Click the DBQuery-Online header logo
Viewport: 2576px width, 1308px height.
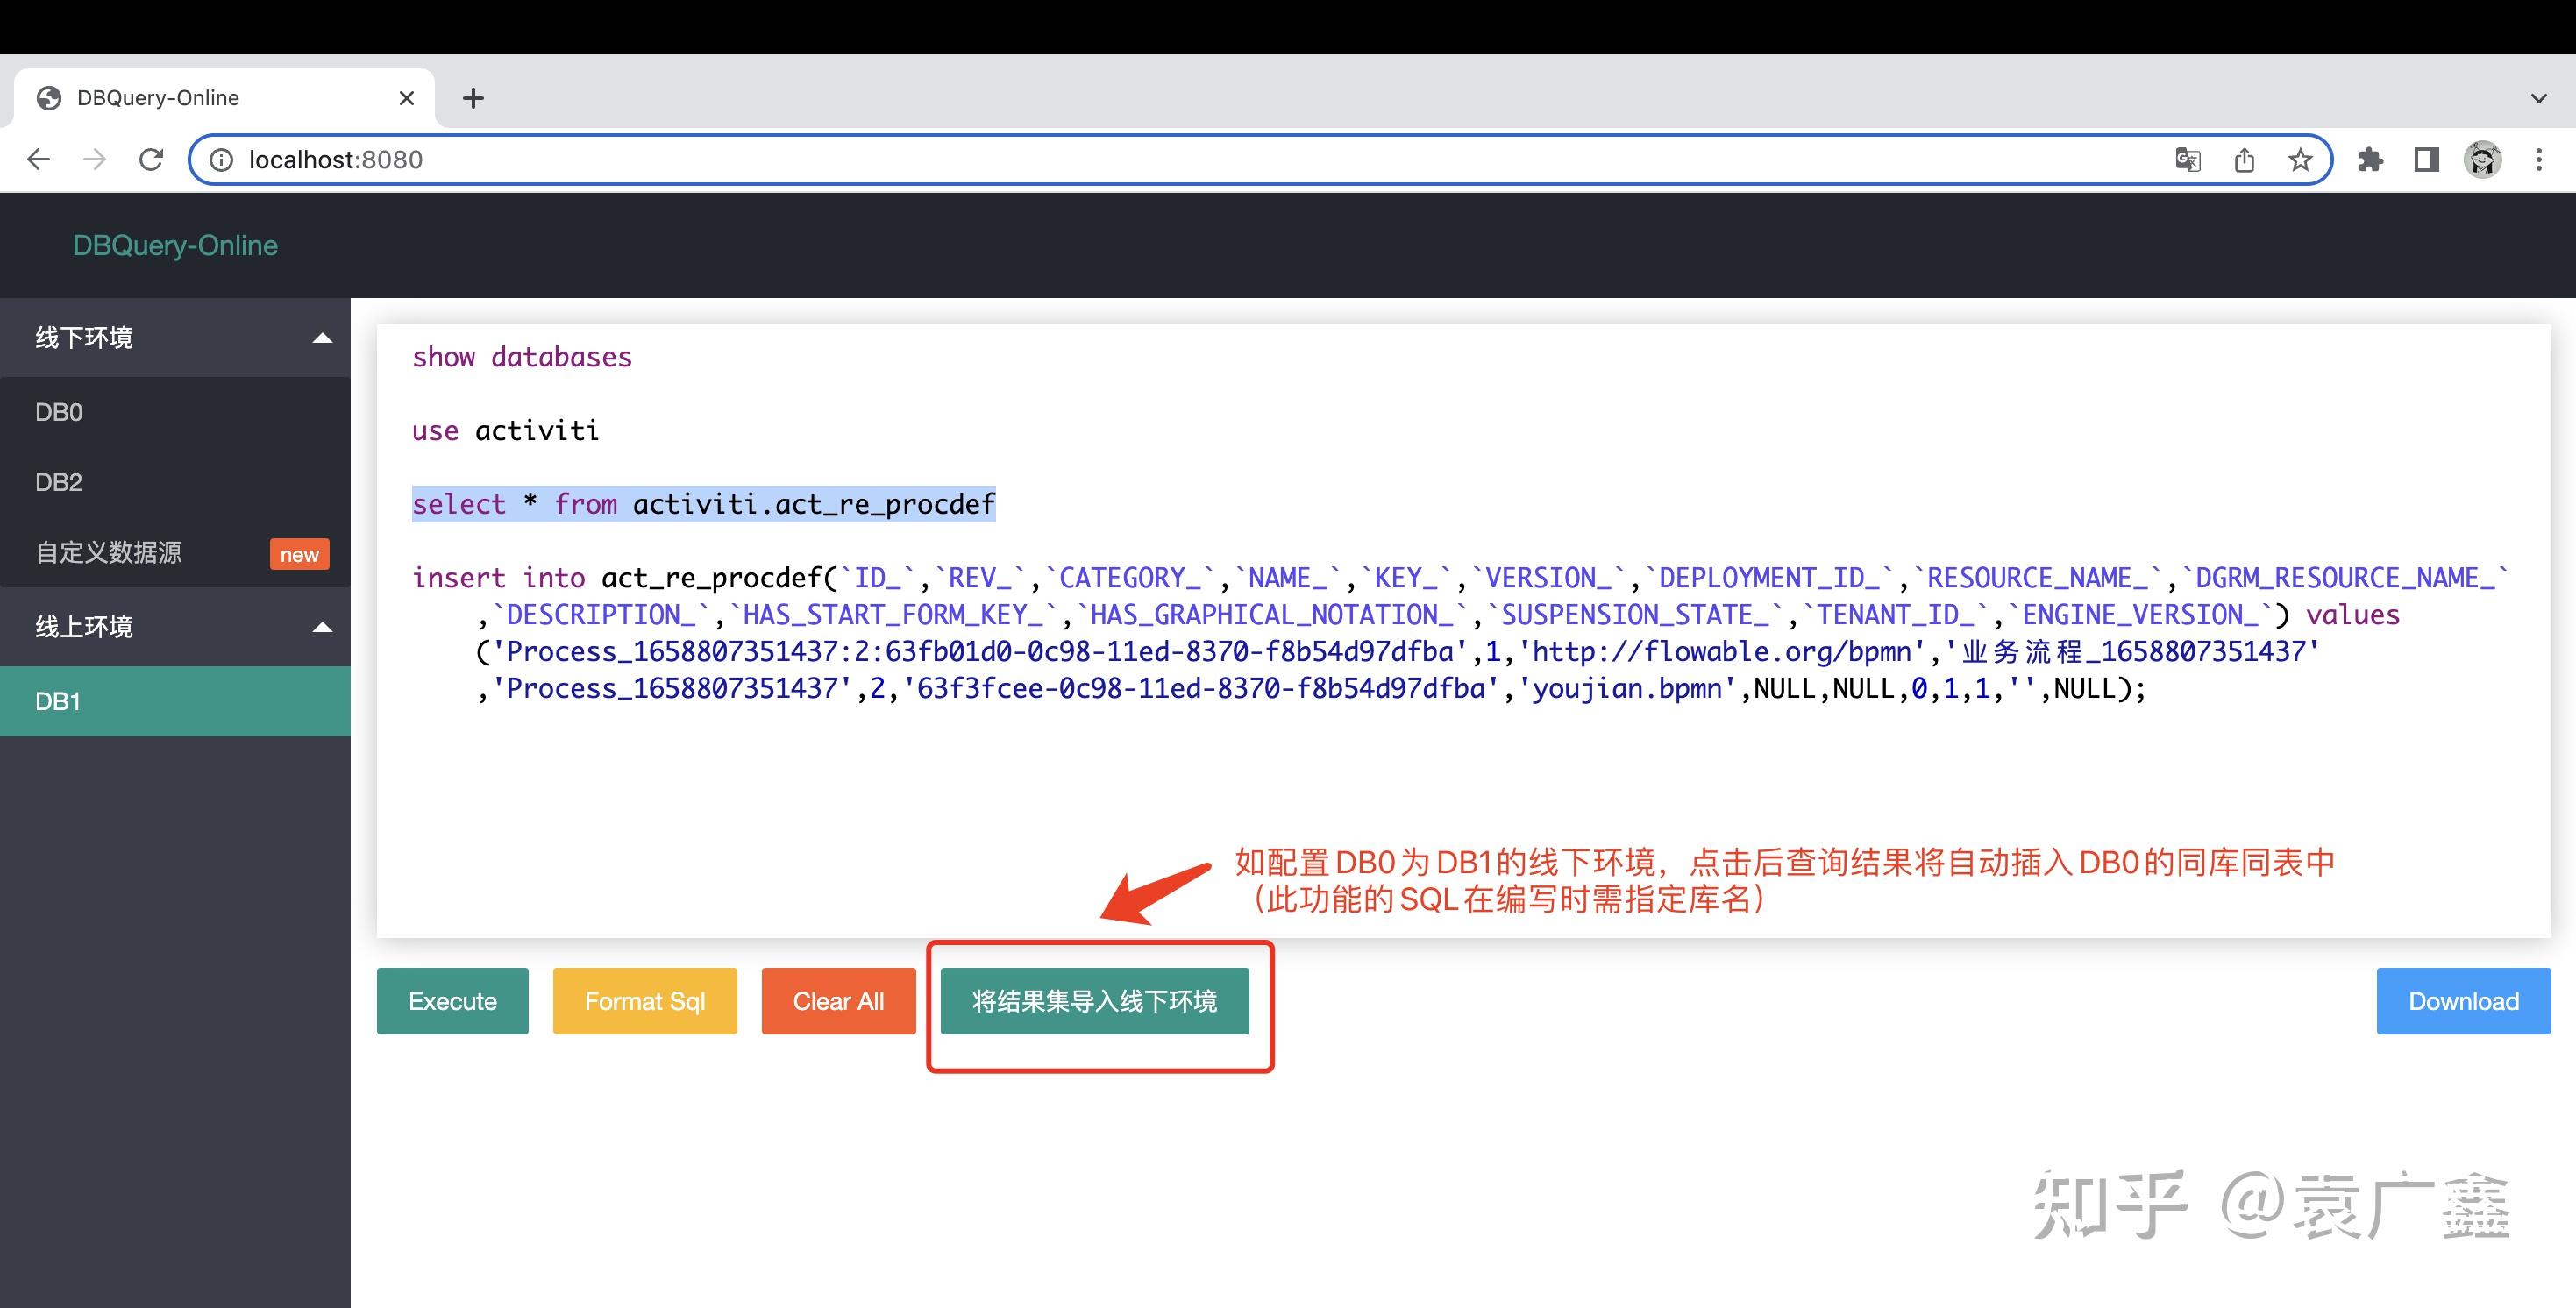(x=174, y=245)
